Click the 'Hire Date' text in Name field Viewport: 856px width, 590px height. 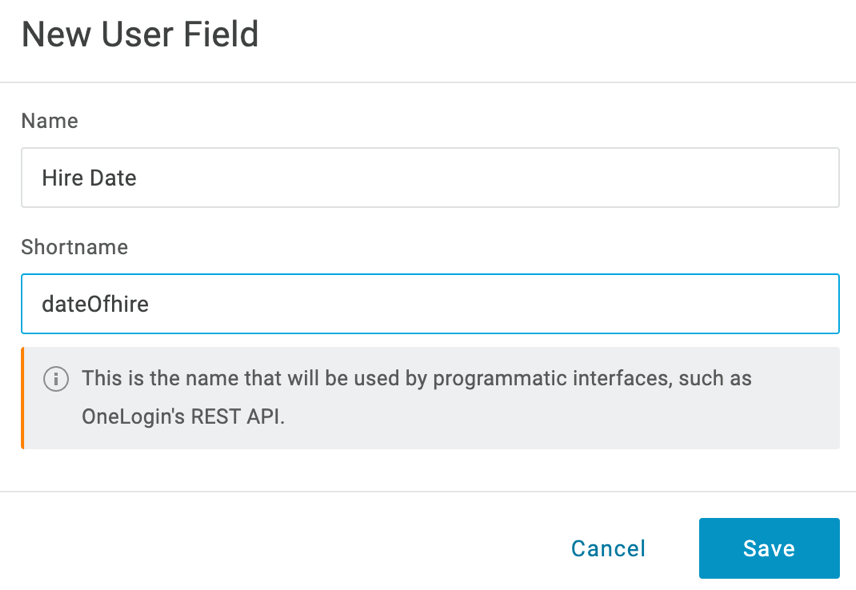click(x=89, y=178)
